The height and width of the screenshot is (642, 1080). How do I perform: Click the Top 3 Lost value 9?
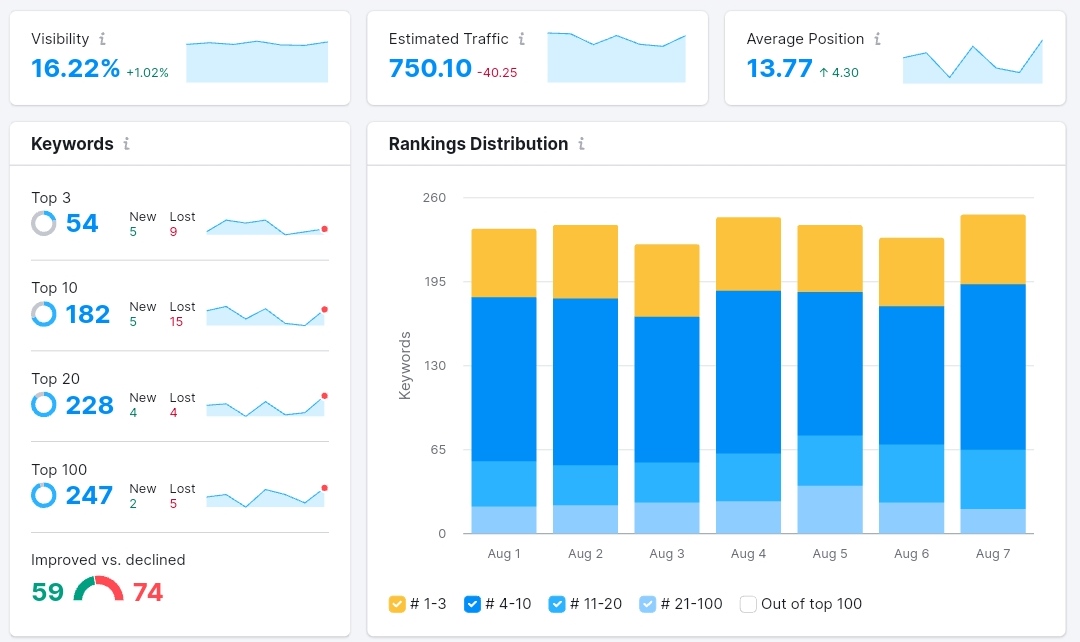point(174,232)
